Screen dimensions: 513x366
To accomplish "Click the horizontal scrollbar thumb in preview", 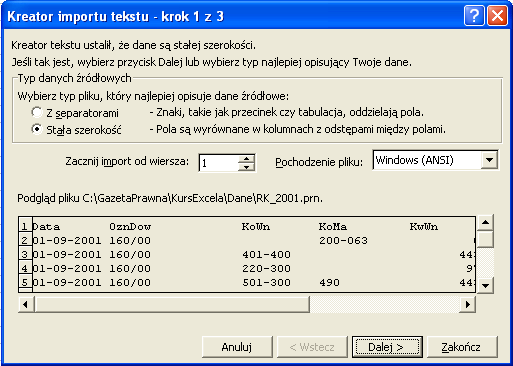I will click(172, 304).
